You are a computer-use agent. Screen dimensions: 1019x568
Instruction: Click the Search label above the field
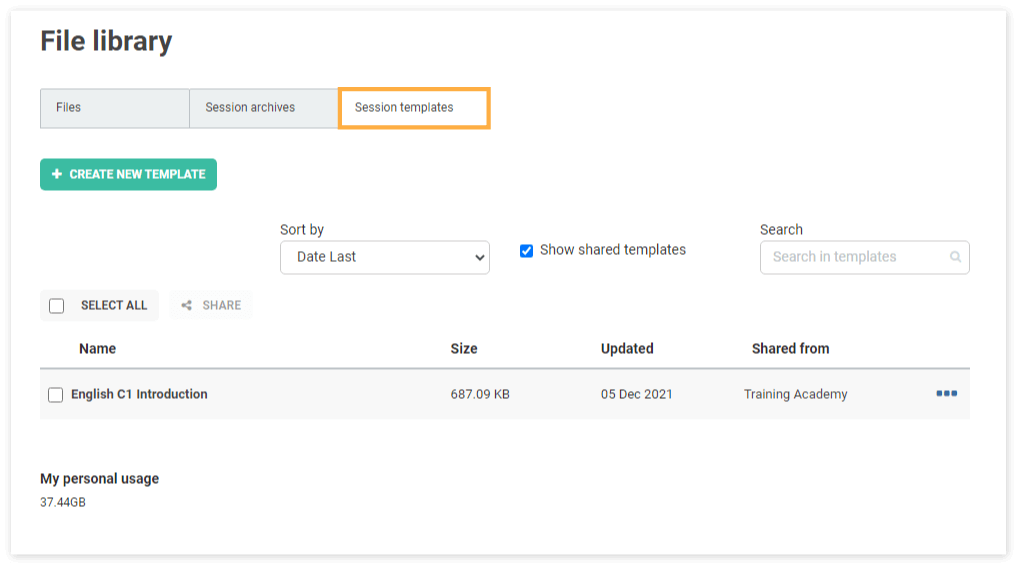(x=781, y=229)
